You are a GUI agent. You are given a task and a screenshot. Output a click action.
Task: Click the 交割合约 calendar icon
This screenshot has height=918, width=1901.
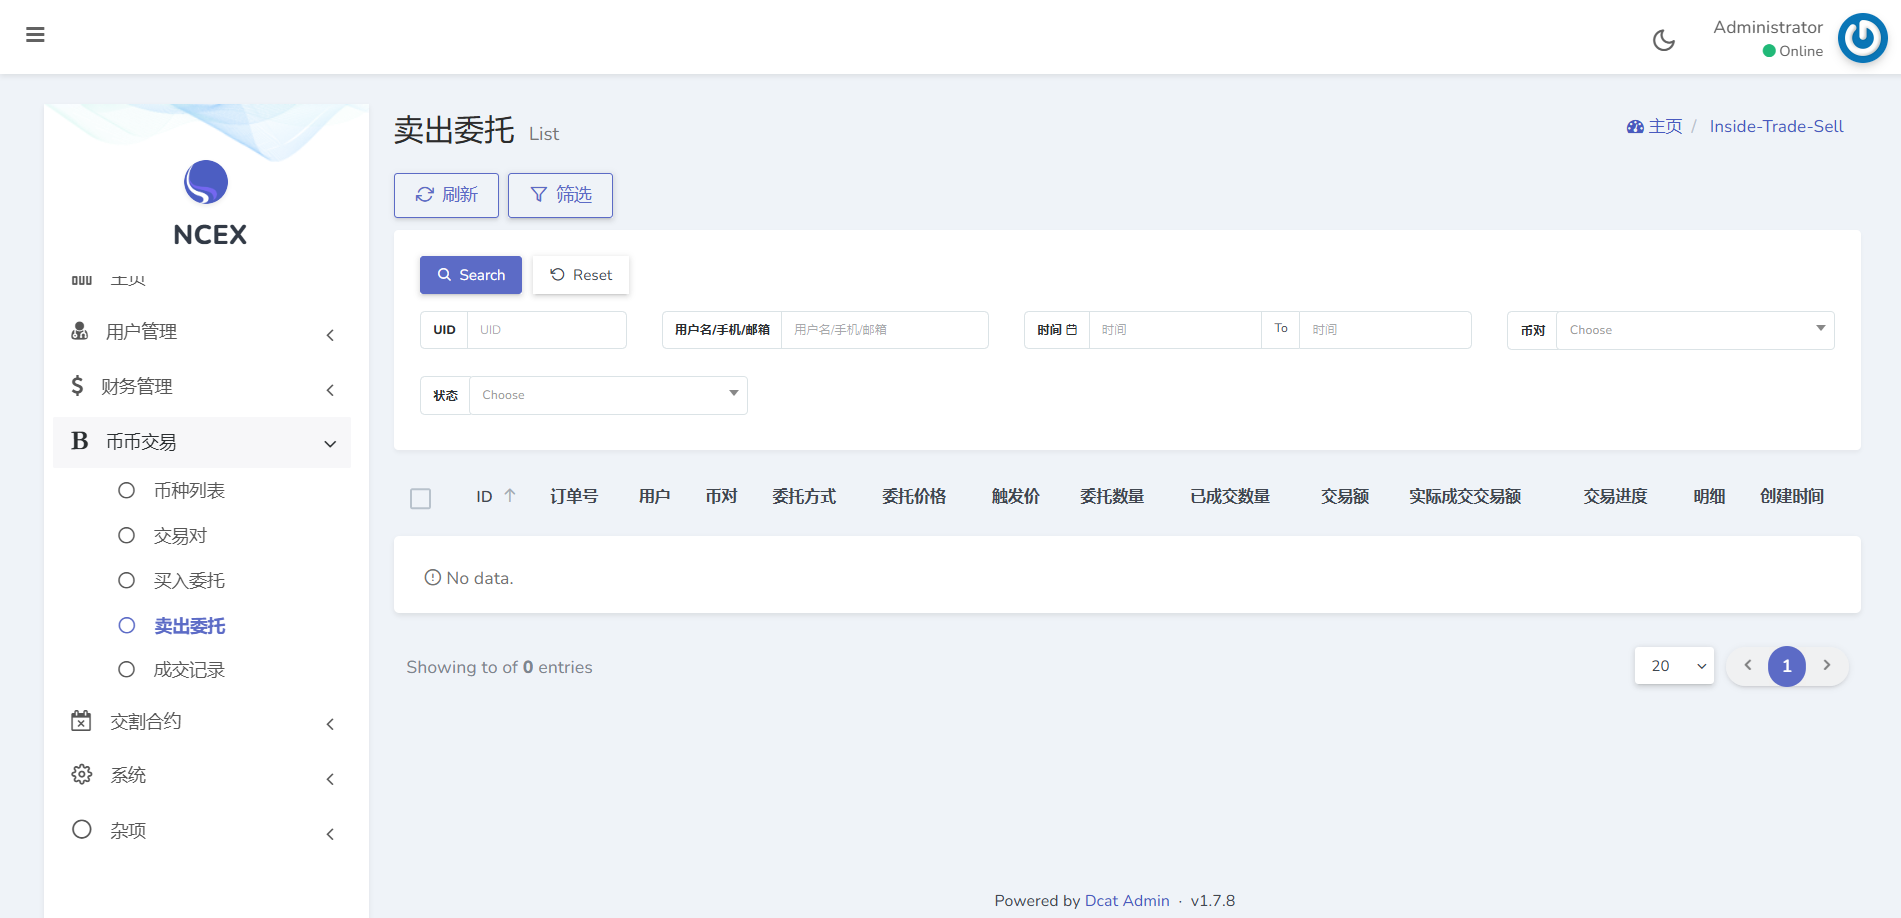81,721
